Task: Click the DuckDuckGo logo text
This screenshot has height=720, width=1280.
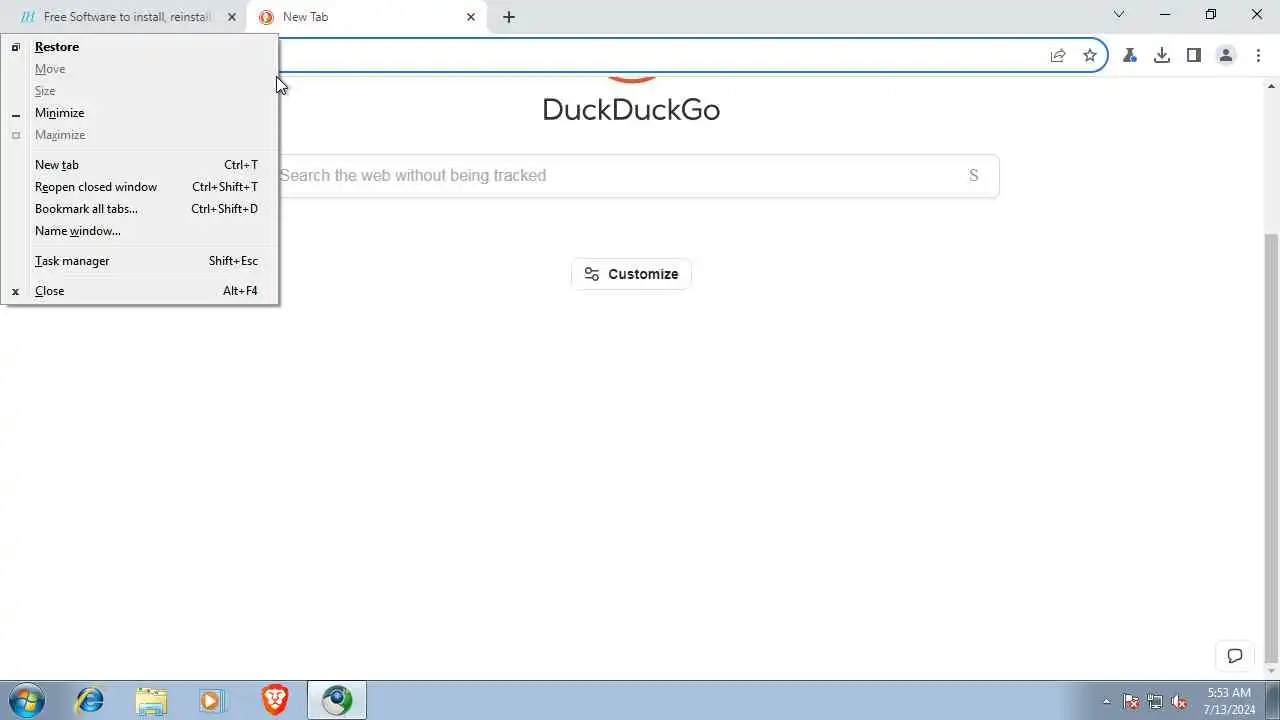Action: [631, 109]
